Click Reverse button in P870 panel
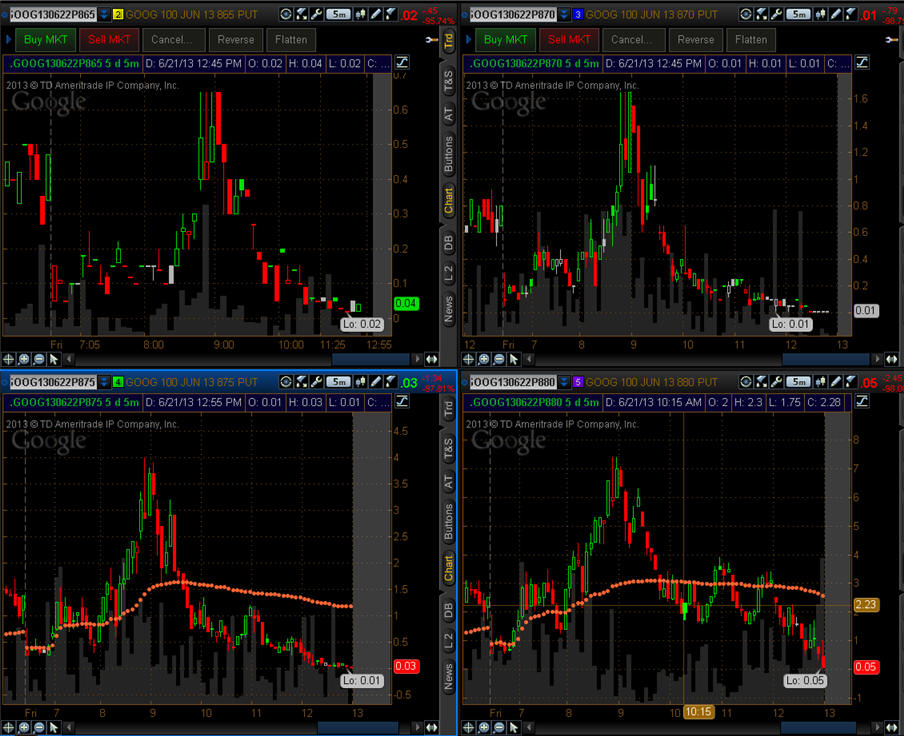The width and height of the screenshot is (904, 736). click(x=695, y=39)
